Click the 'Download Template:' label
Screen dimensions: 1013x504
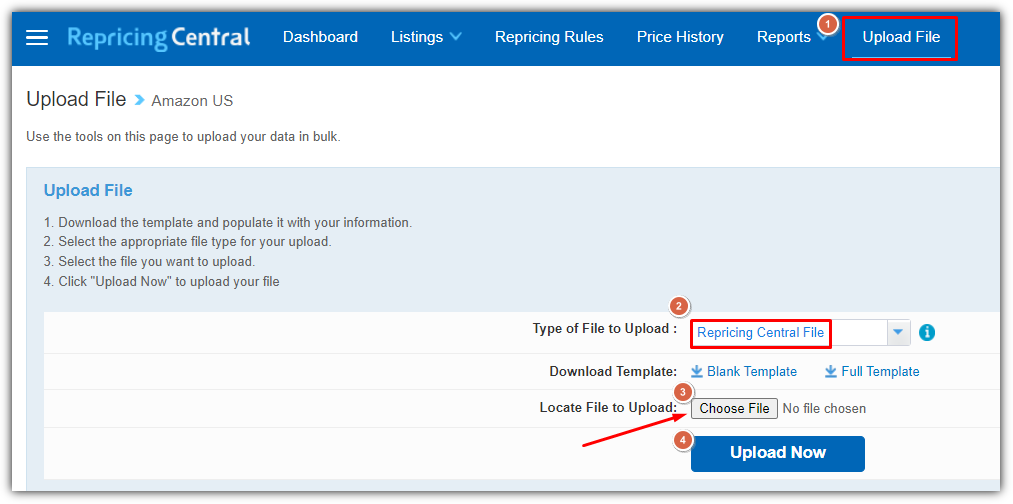[613, 372]
